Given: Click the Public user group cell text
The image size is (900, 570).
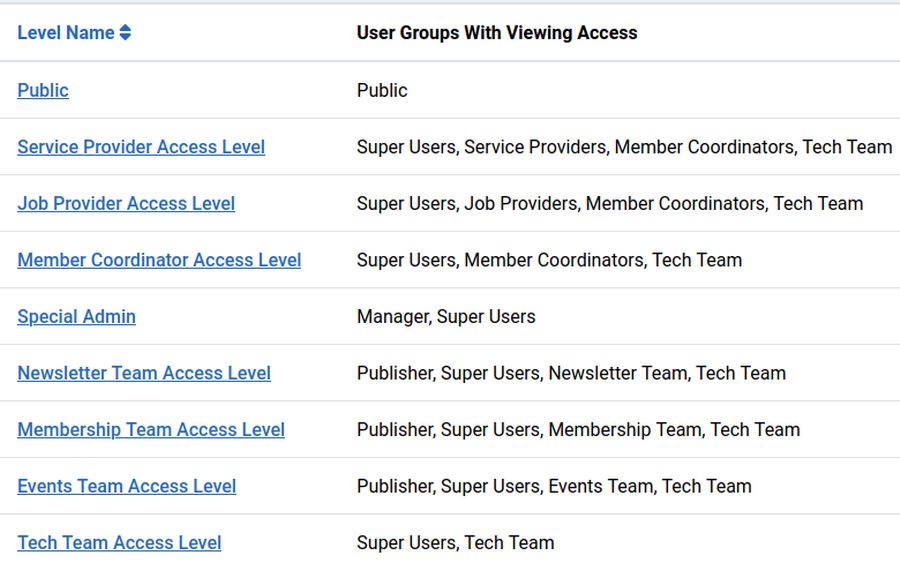Looking at the screenshot, I should pos(382,90).
